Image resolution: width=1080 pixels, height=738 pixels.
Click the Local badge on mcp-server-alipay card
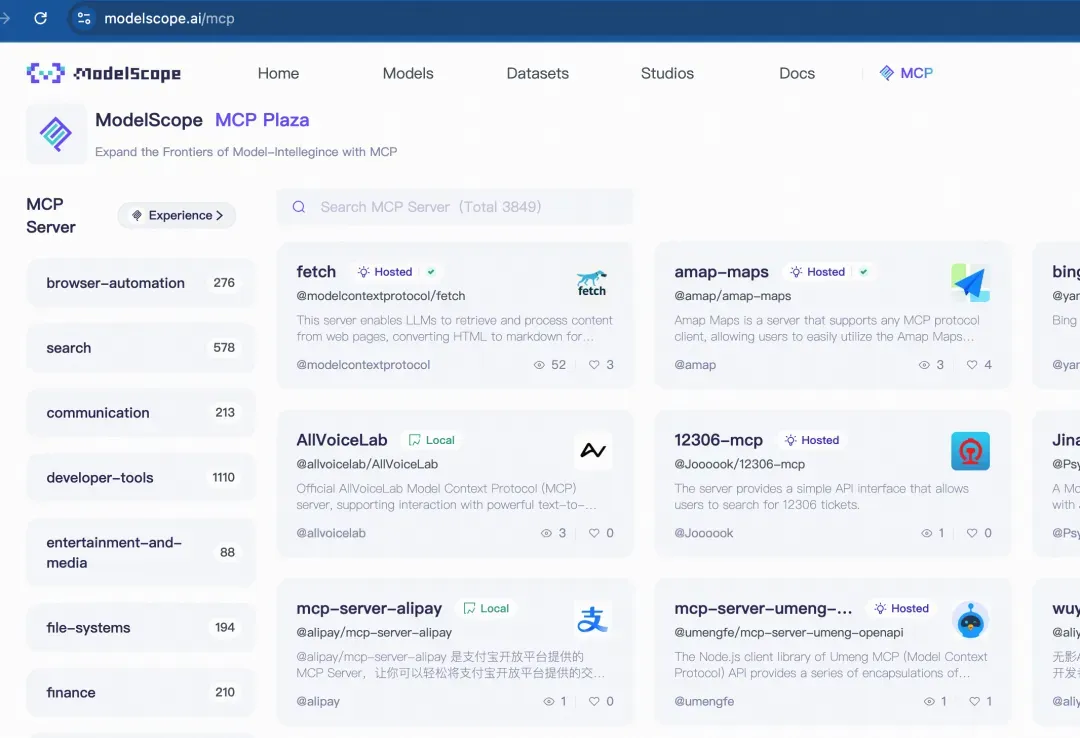[x=486, y=608]
